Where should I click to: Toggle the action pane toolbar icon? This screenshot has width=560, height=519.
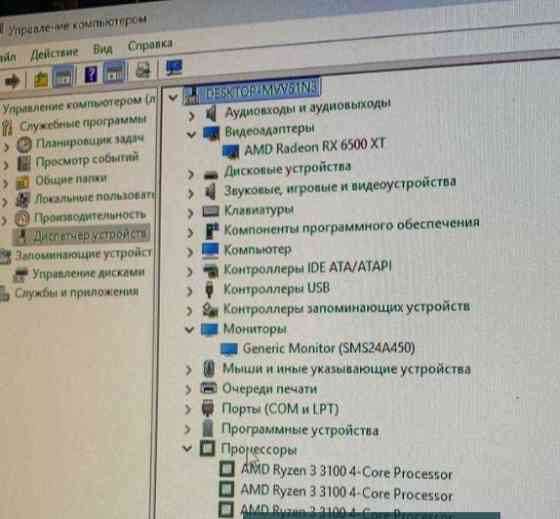click(x=114, y=72)
